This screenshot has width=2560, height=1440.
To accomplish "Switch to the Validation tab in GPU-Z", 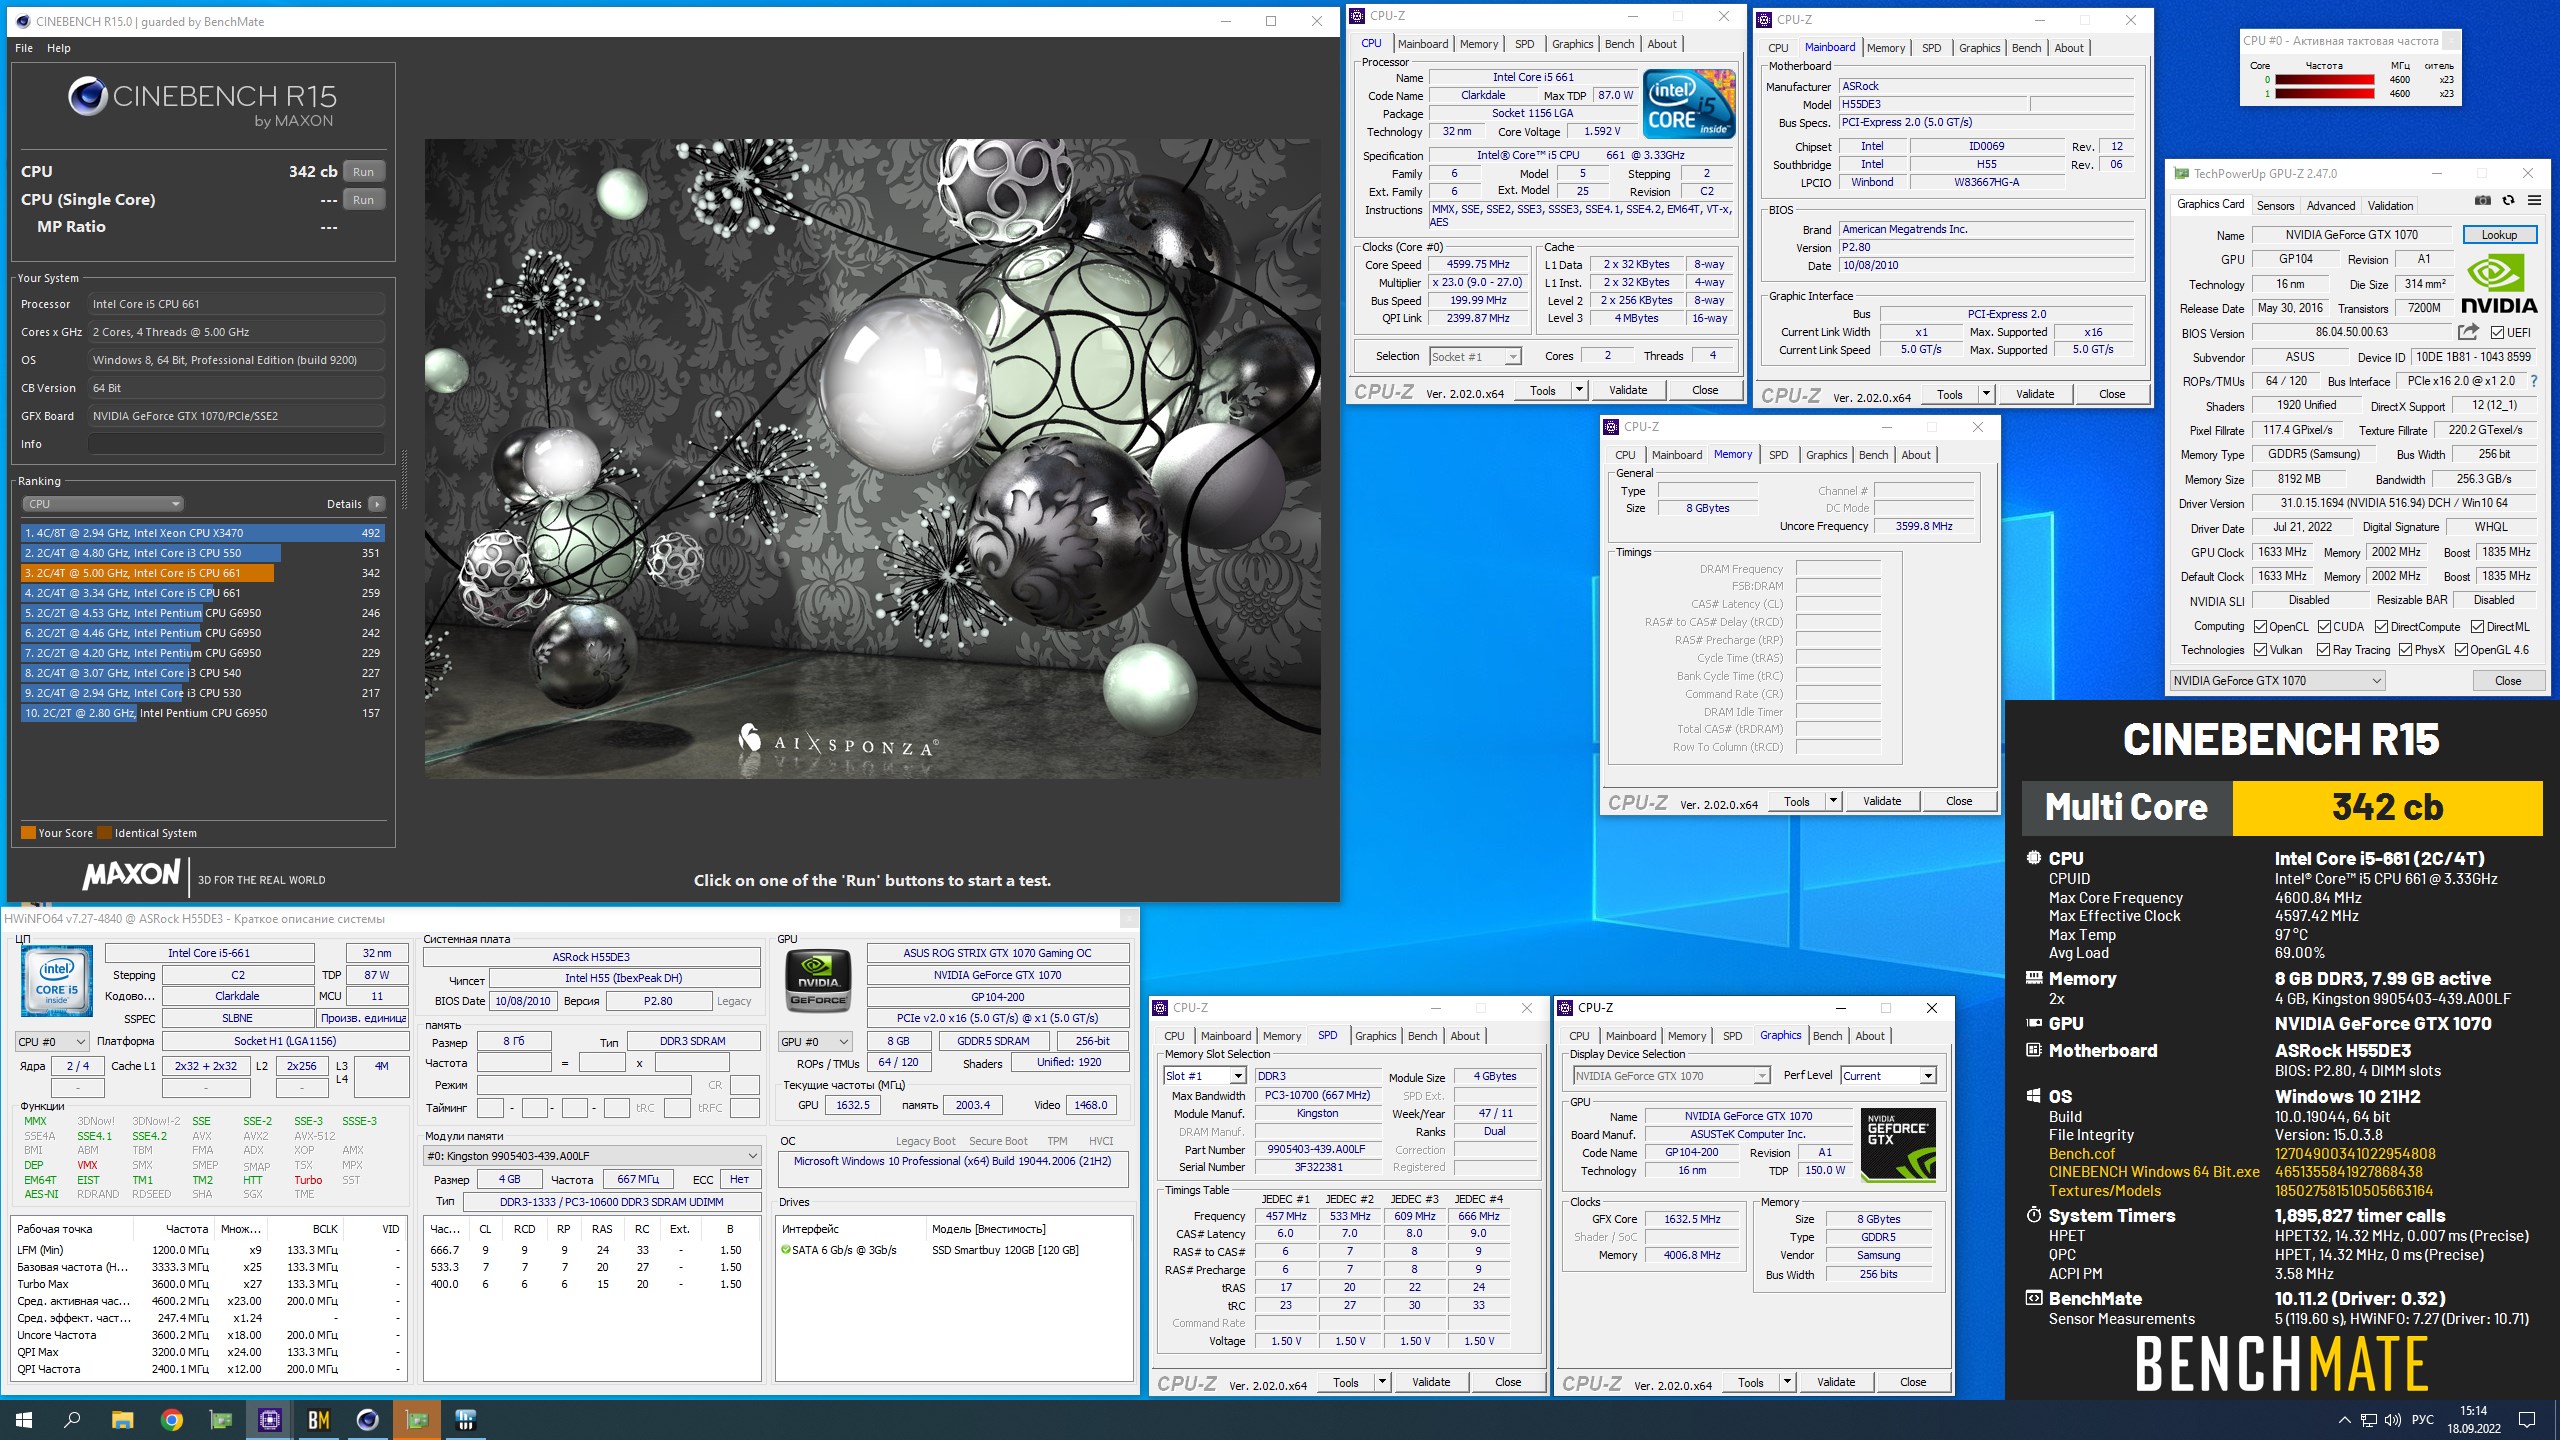I will coord(2390,206).
